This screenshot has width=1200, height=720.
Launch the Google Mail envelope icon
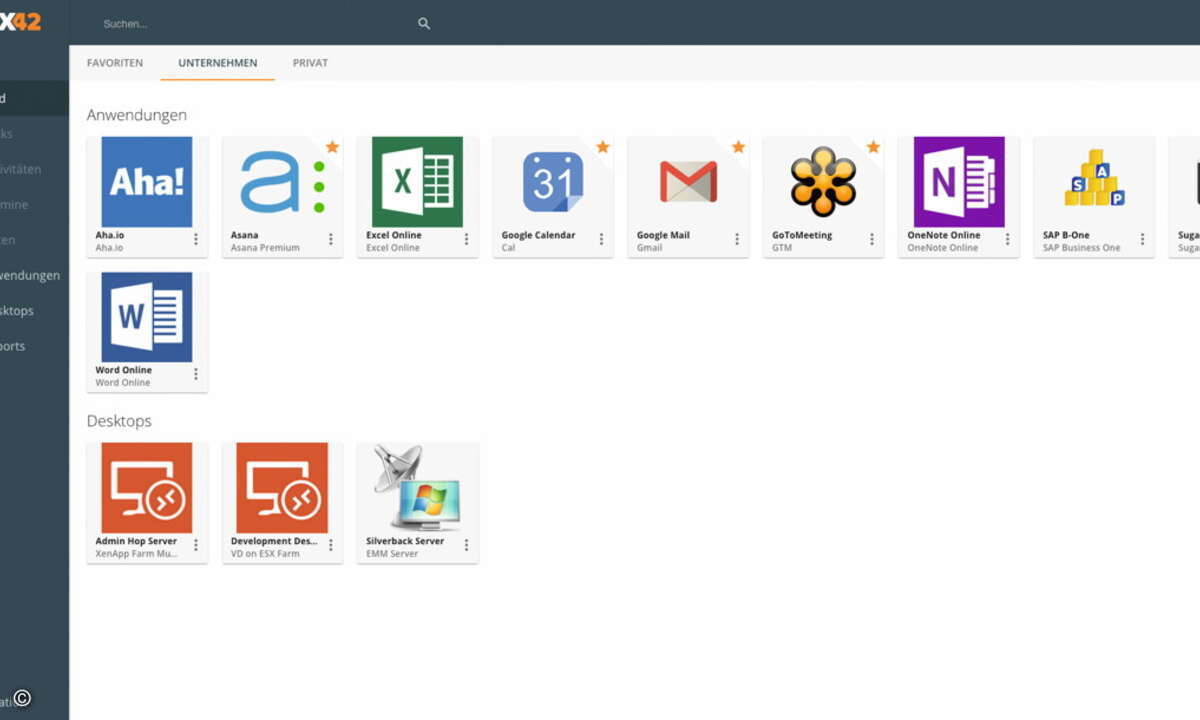[x=688, y=182]
